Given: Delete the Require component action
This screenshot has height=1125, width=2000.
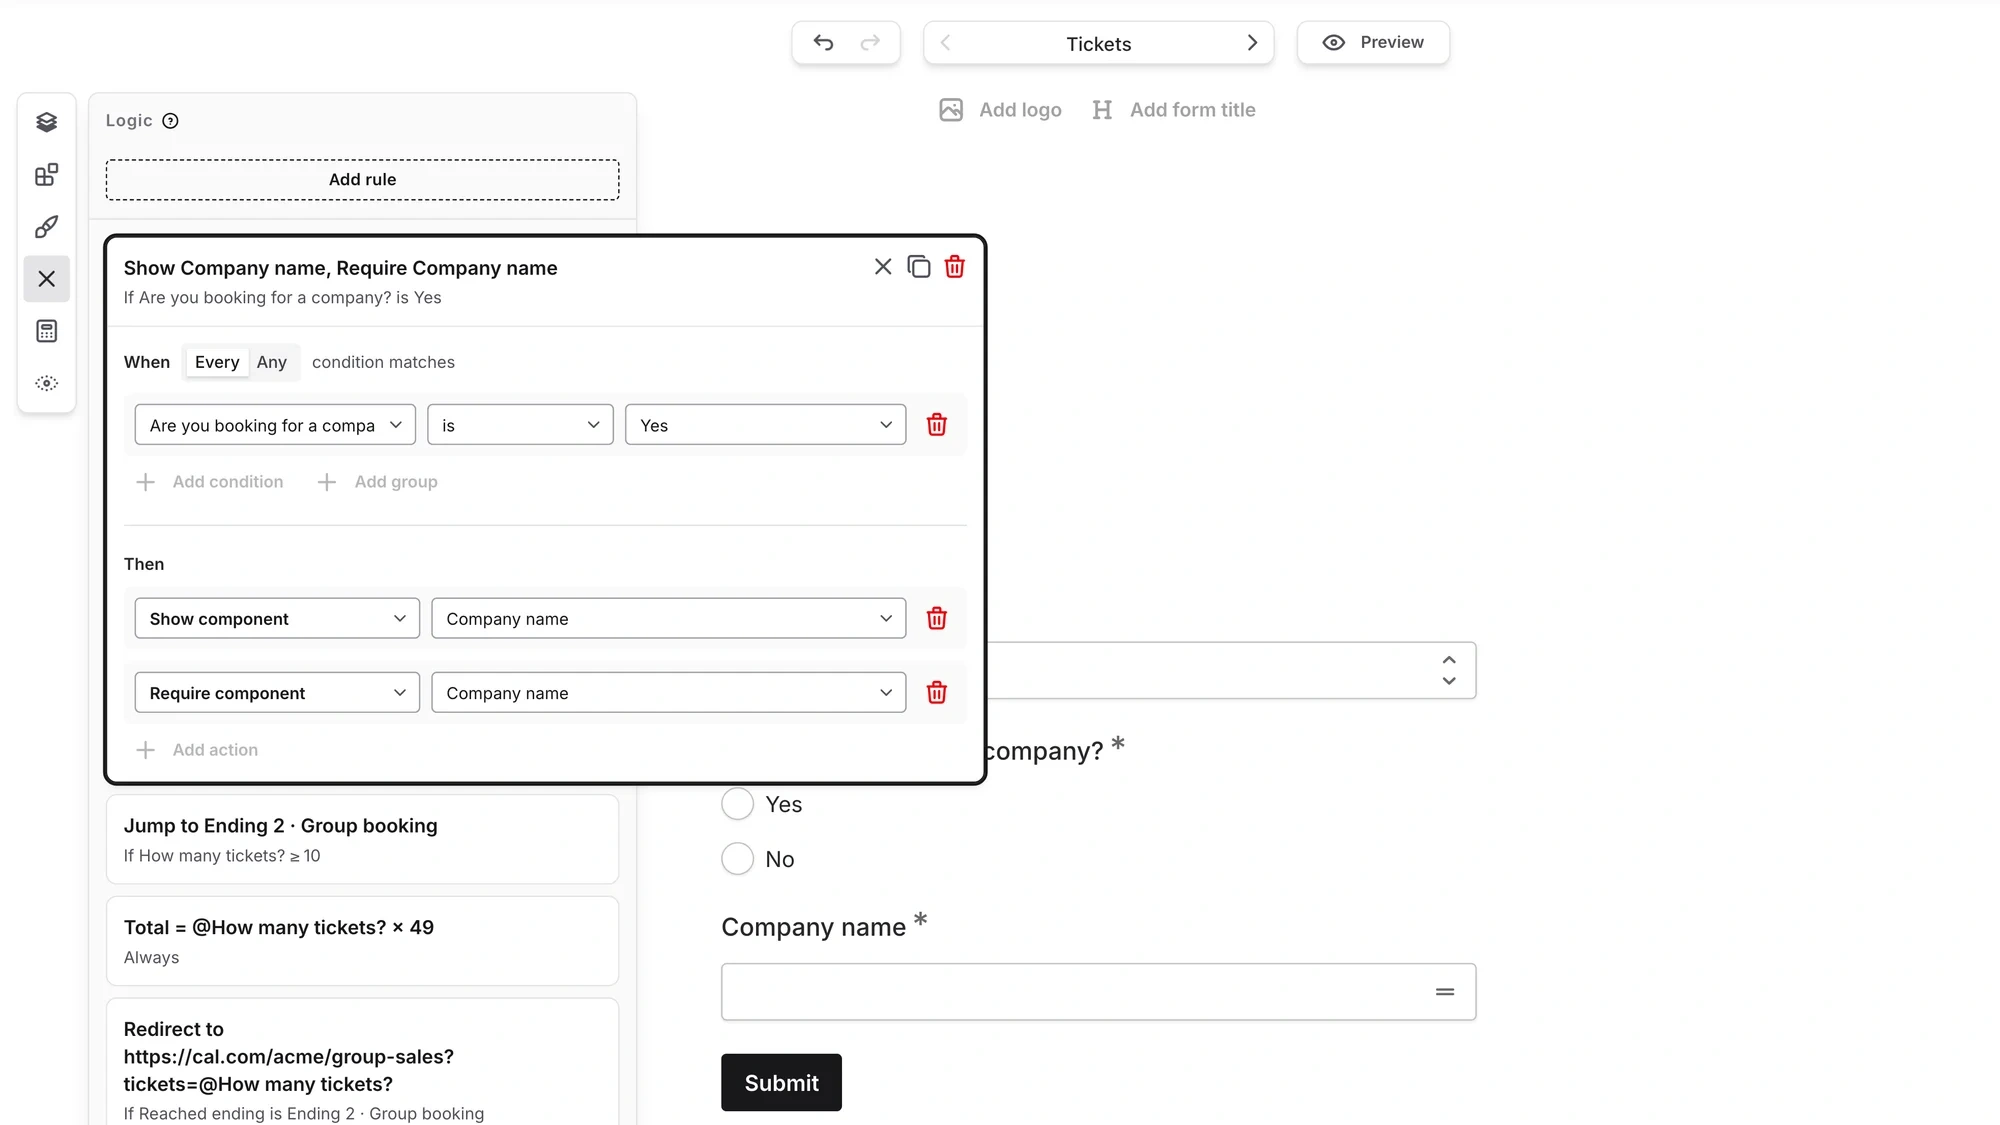Looking at the screenshot, I should click(937, 693).
